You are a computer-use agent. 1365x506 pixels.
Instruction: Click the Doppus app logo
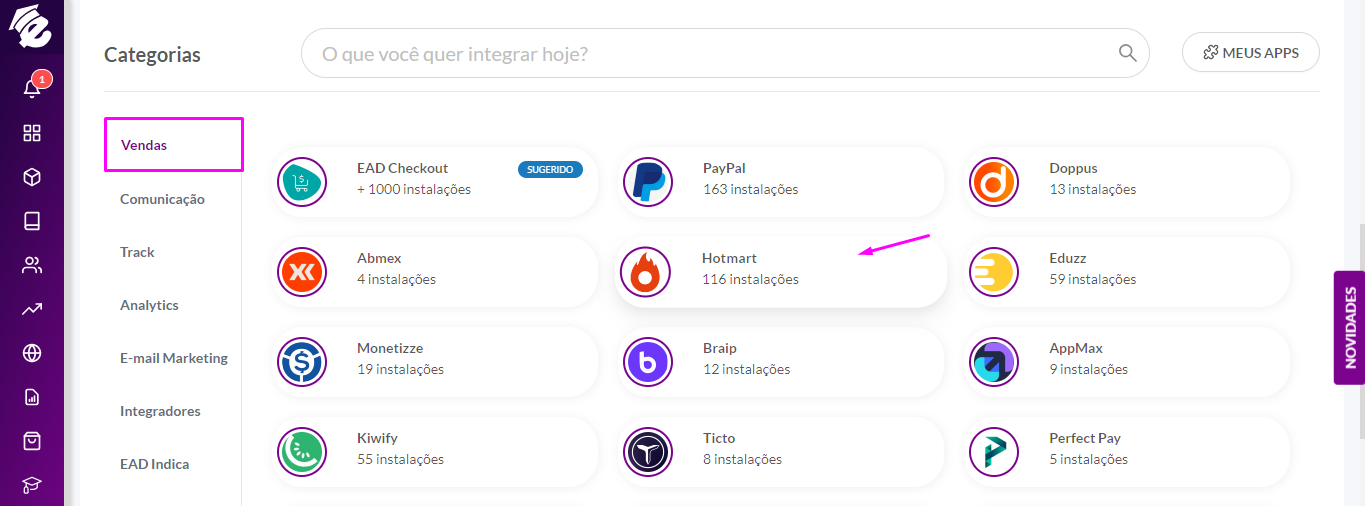click(x=994, y=182)
